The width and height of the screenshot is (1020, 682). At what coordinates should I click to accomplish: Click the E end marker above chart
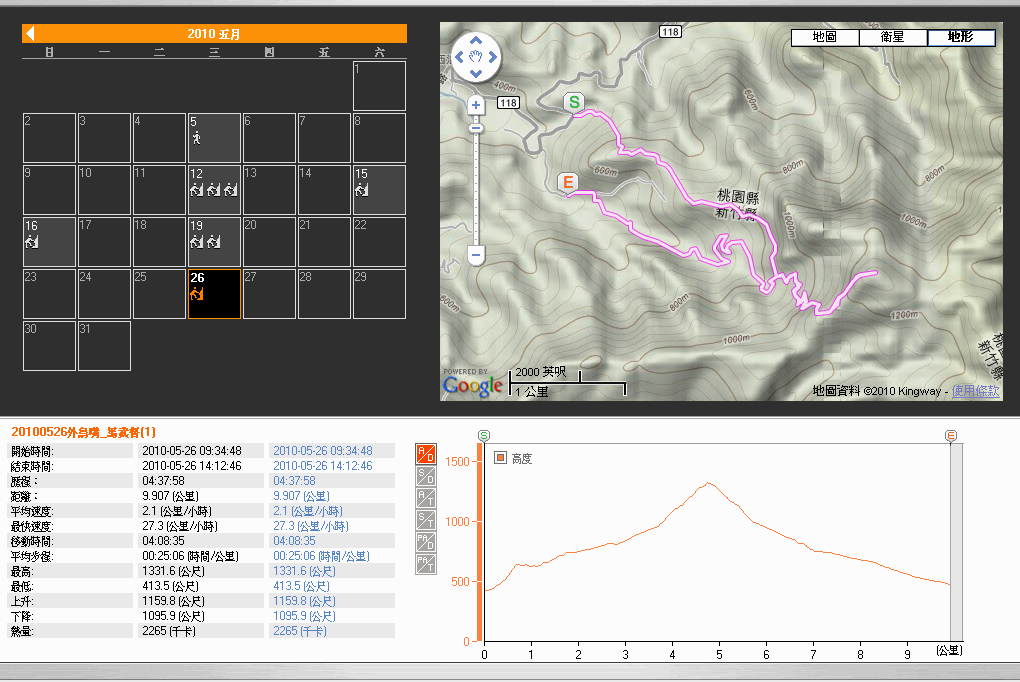950,435
